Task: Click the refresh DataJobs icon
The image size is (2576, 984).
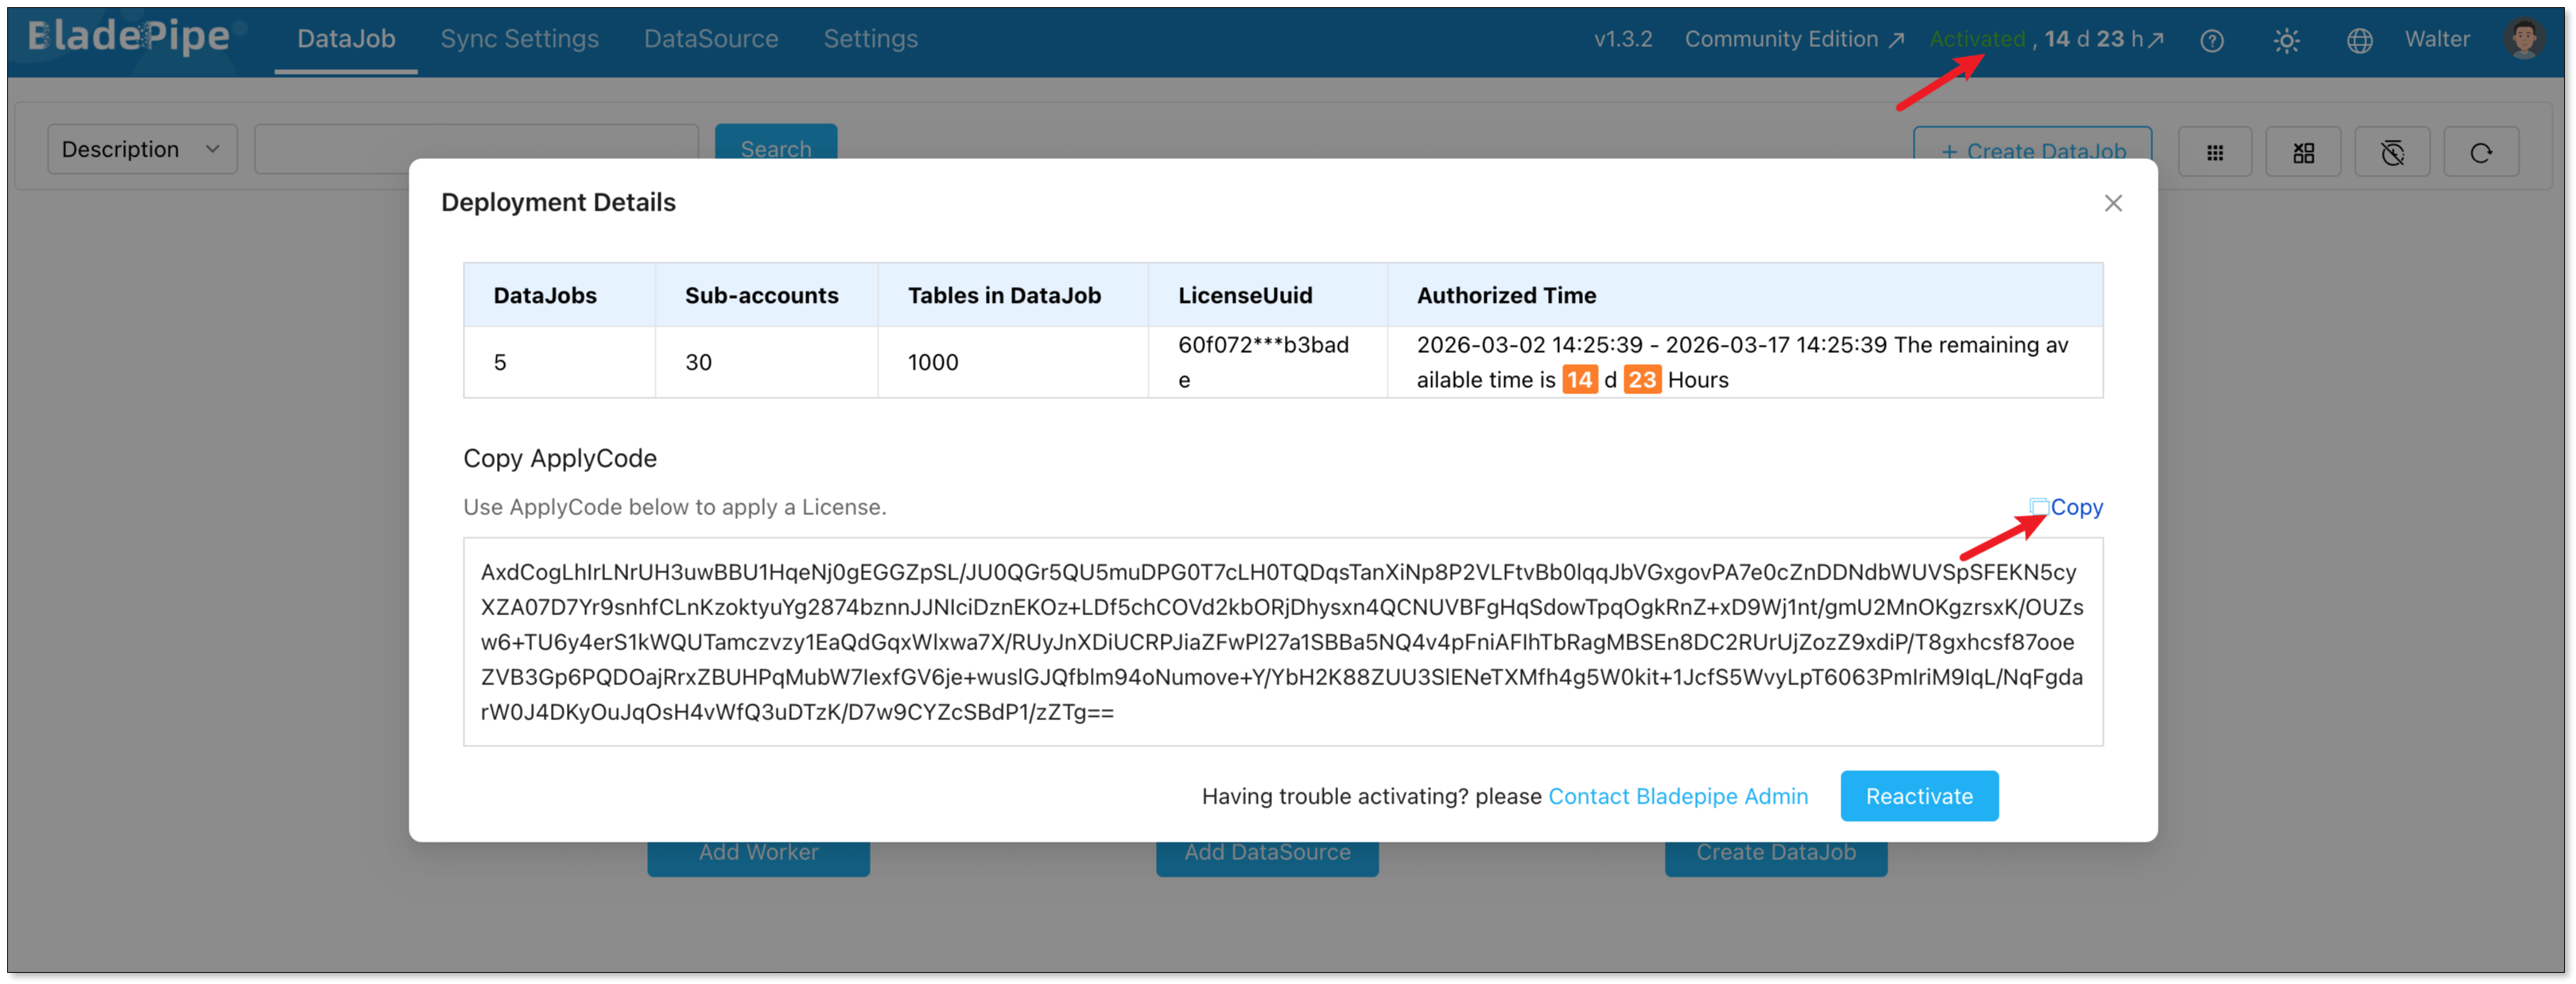Action: tap(2481, 153)
